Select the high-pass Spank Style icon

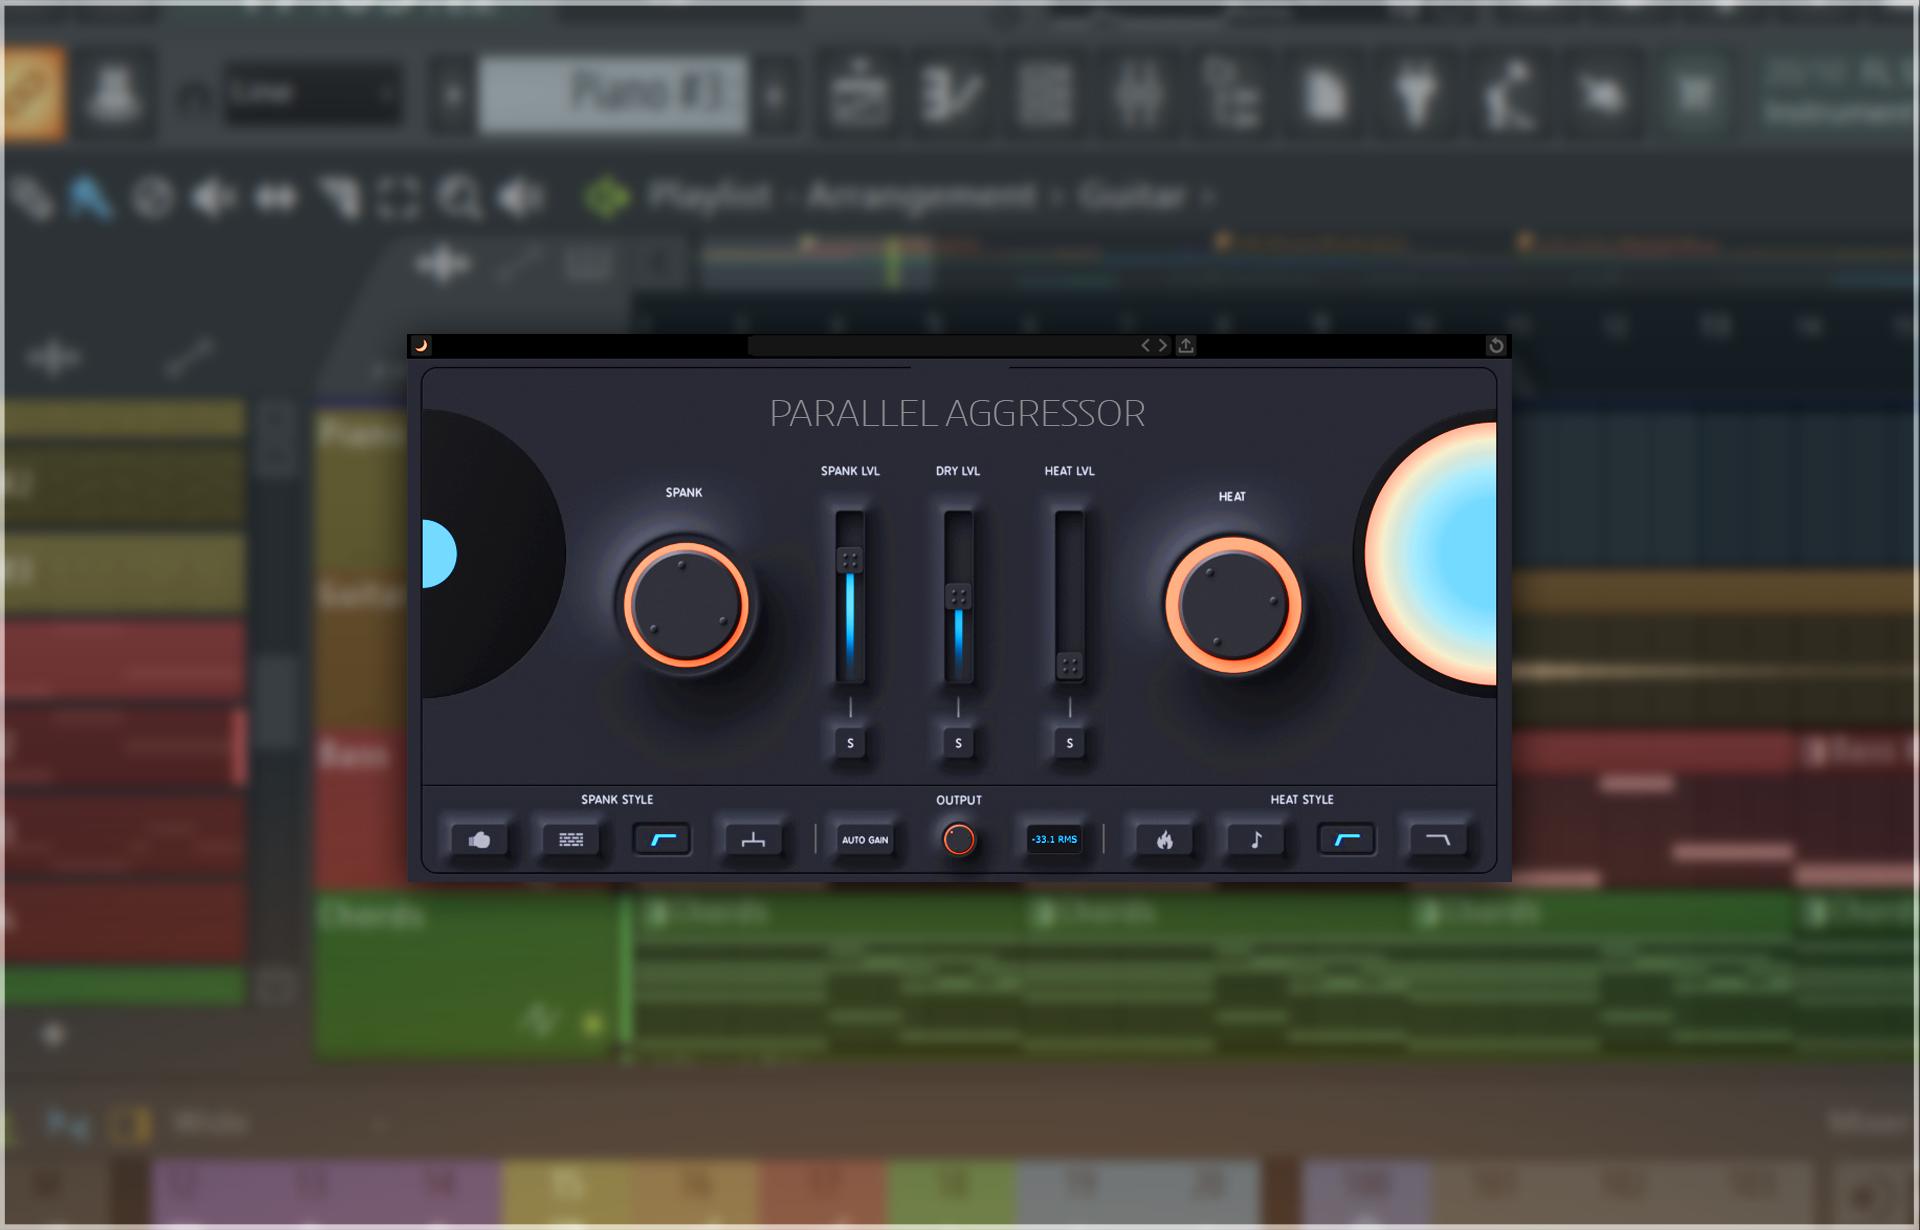662,840
